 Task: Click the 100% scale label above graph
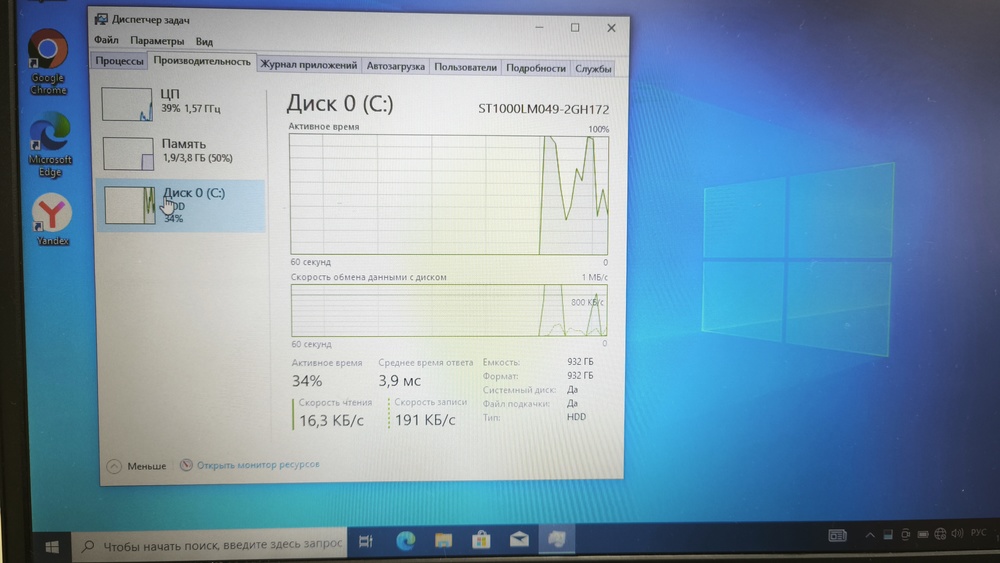[x=598, y=129]
